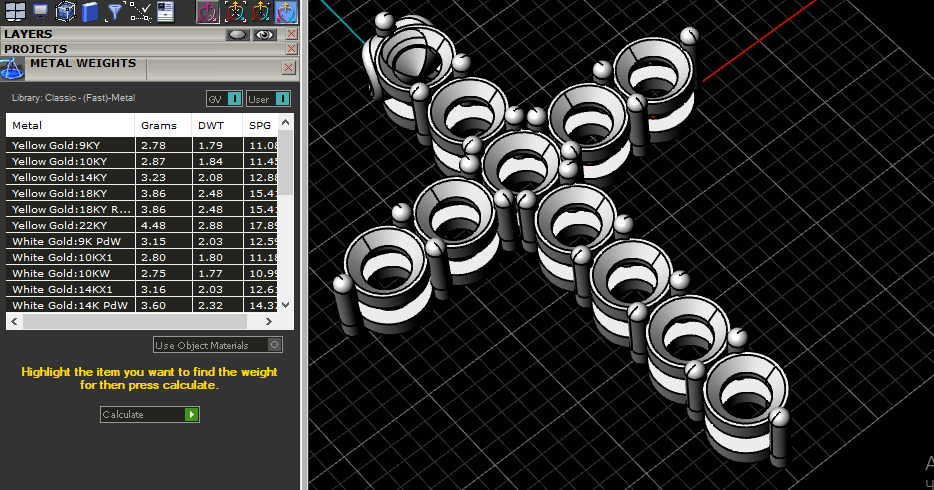This screenshot has height=490, width=934.
Task: Sort by the SPG column header
Action: click(260, 126)
